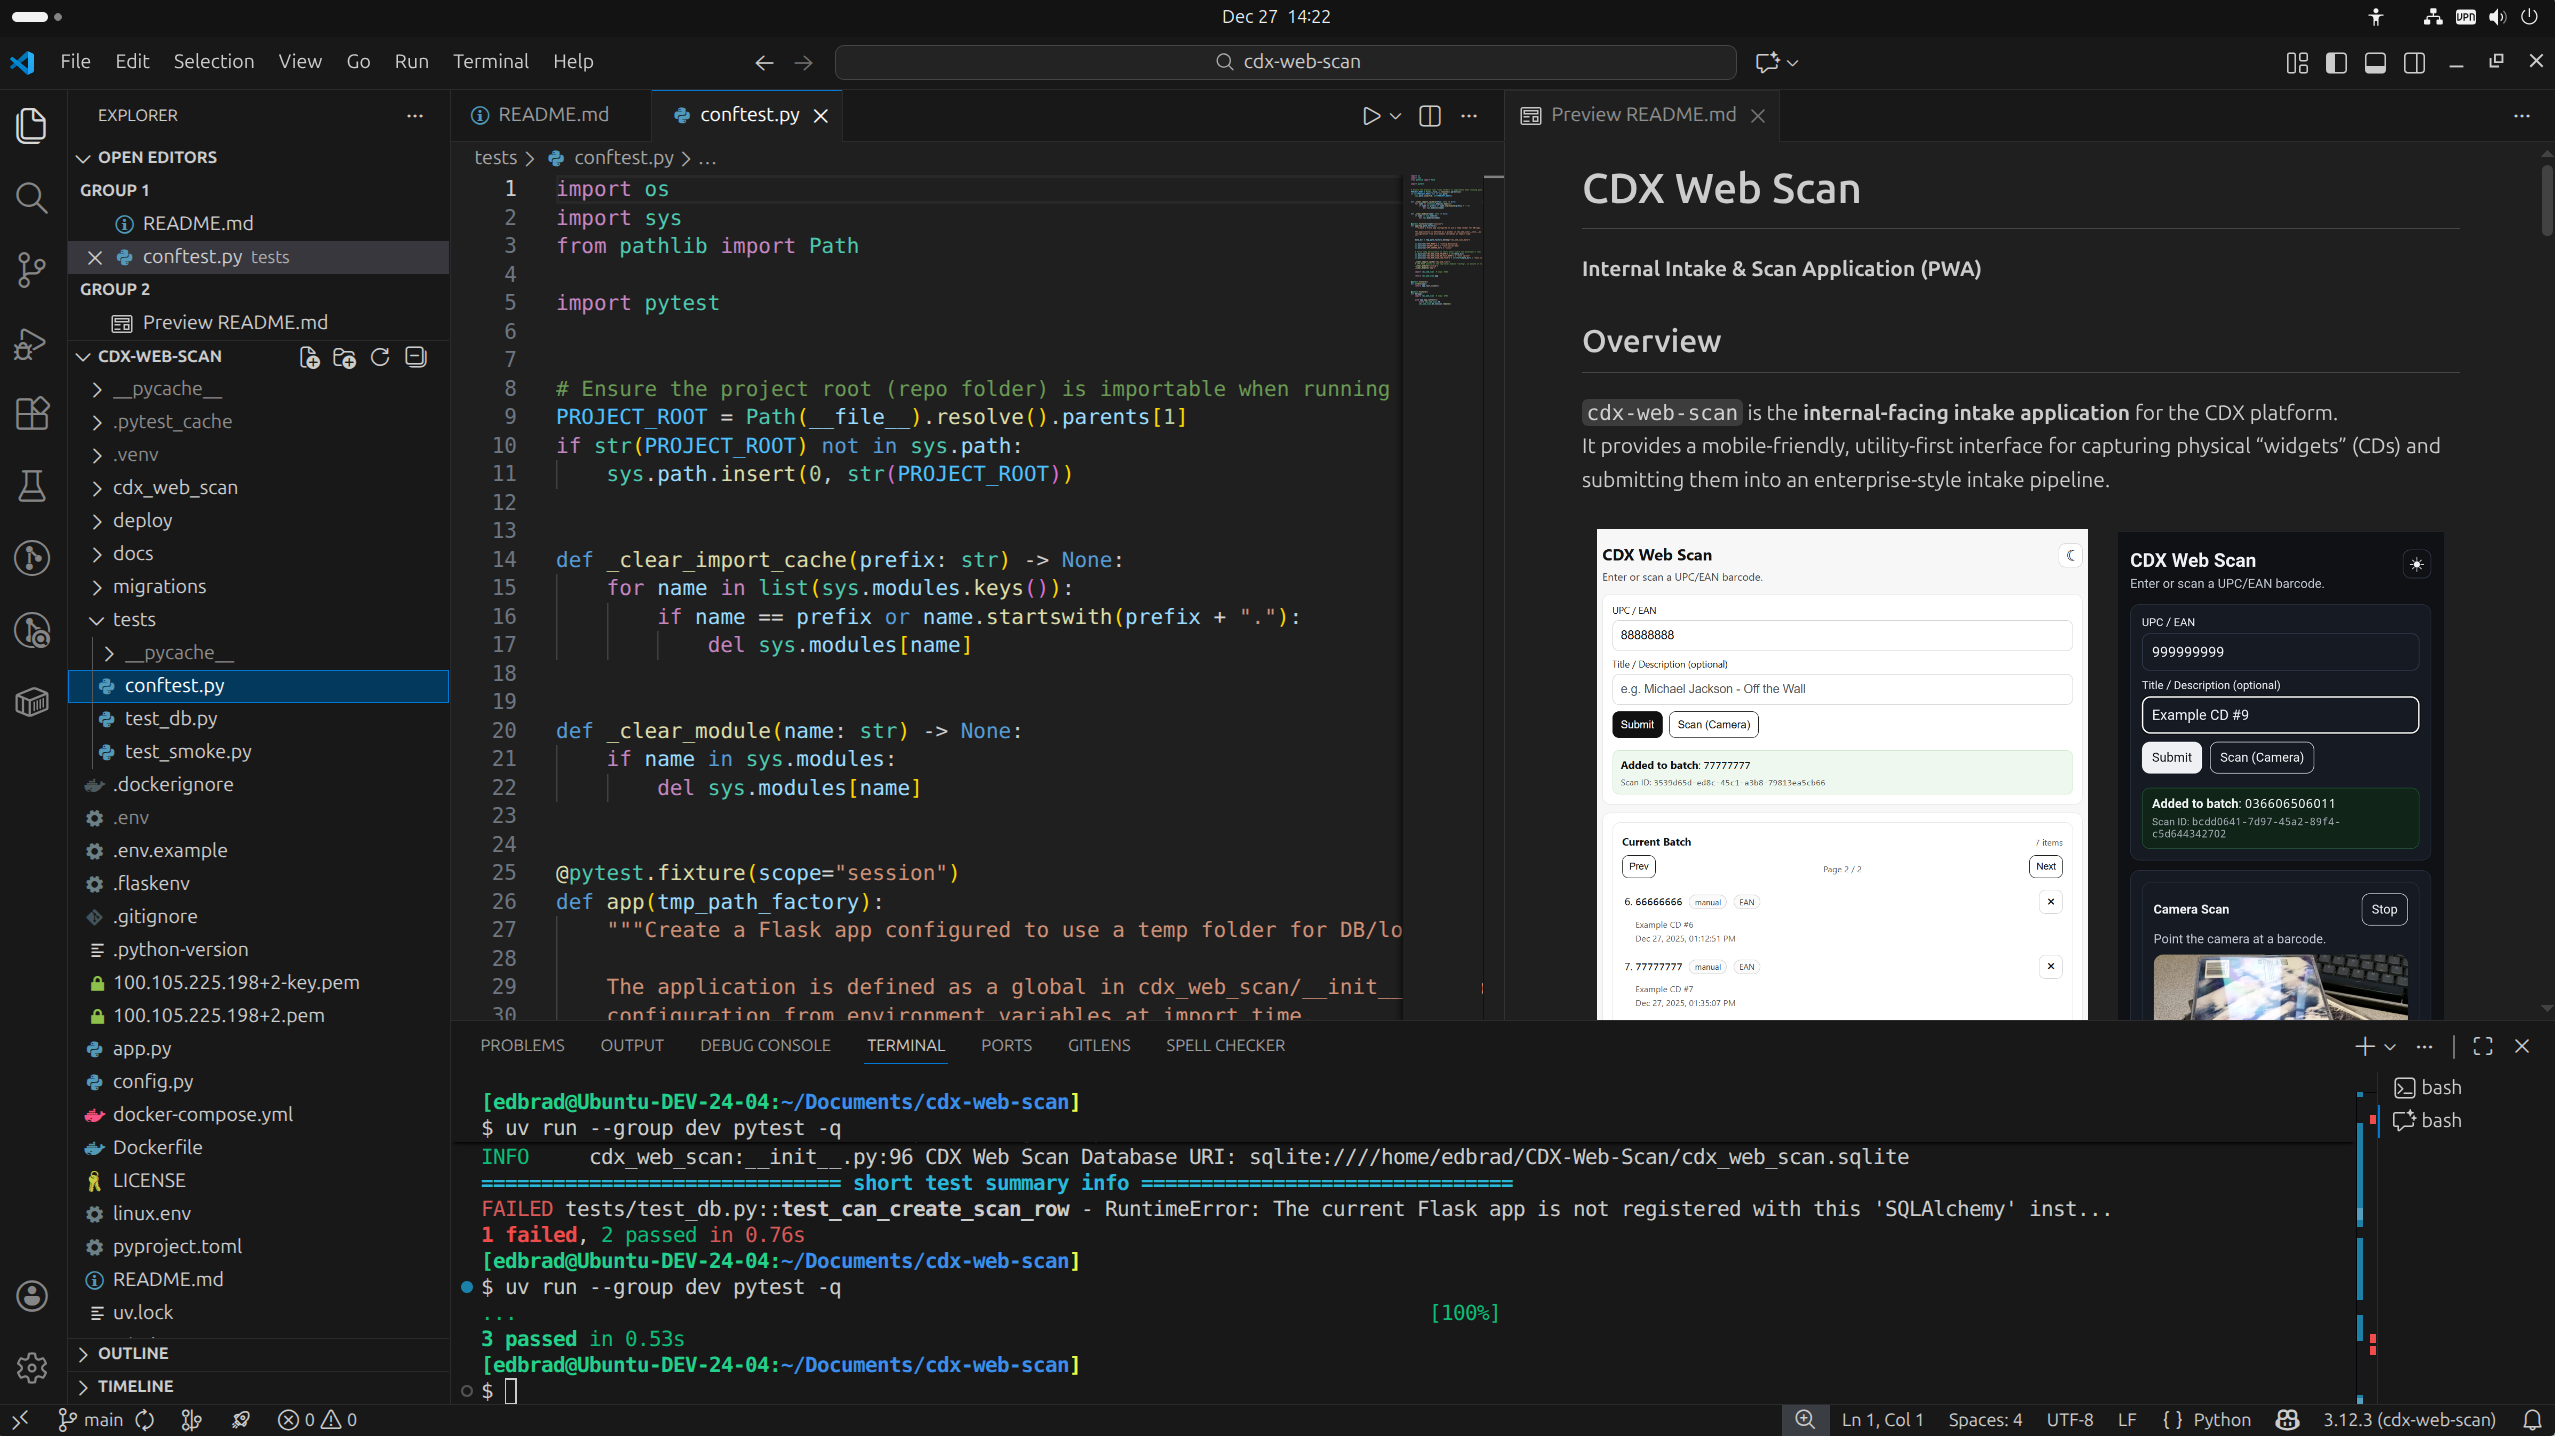Switch to the PROBLEMS panel tab
The image size is (2555, 1436).
coord(522,1045)
